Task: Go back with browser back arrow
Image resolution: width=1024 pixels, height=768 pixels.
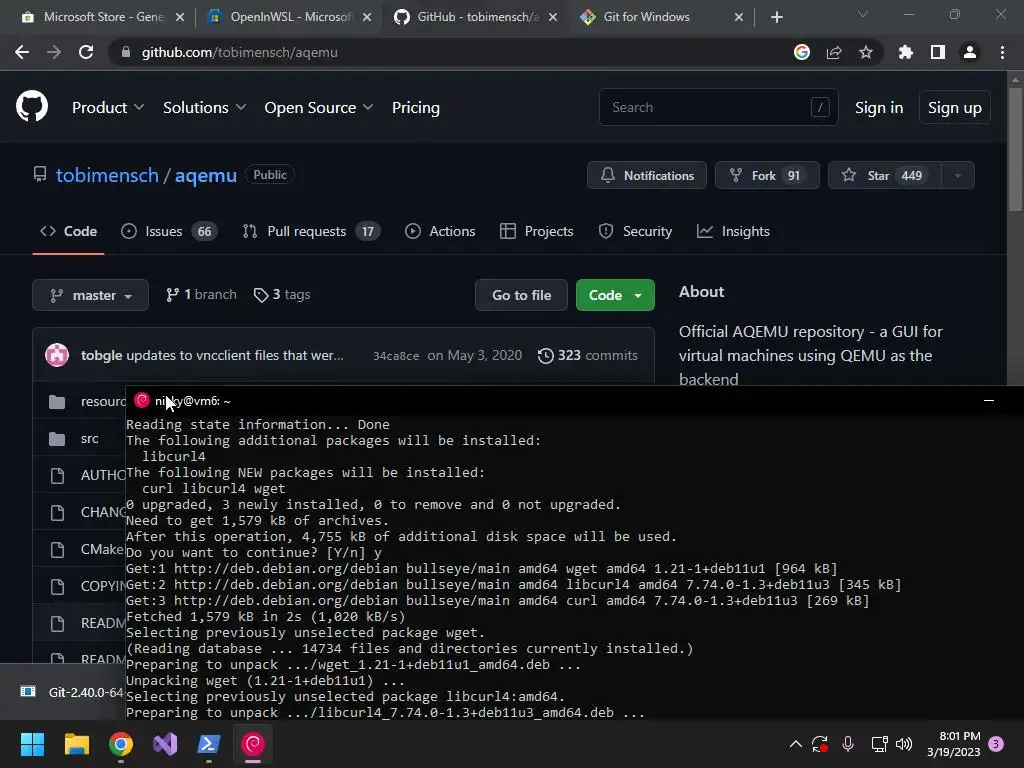Action: [22, 52]
